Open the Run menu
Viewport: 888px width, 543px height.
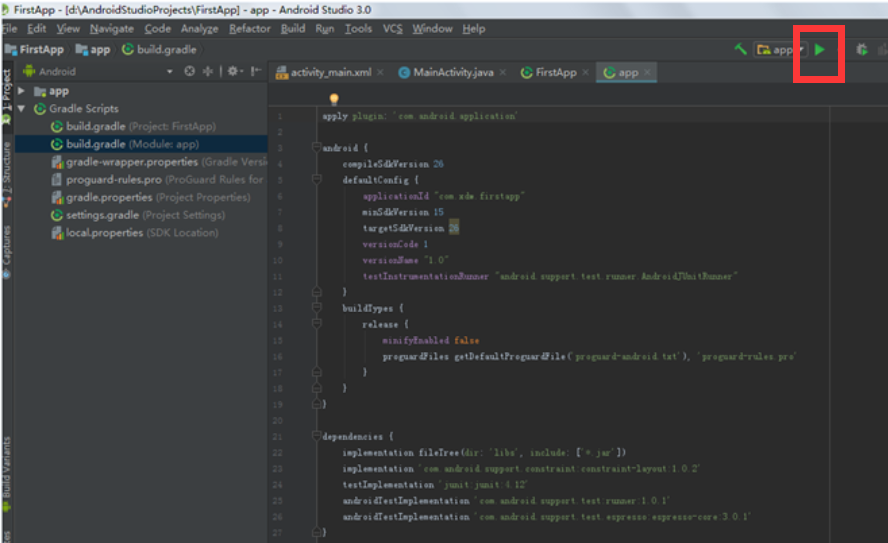tap(325, 28)
